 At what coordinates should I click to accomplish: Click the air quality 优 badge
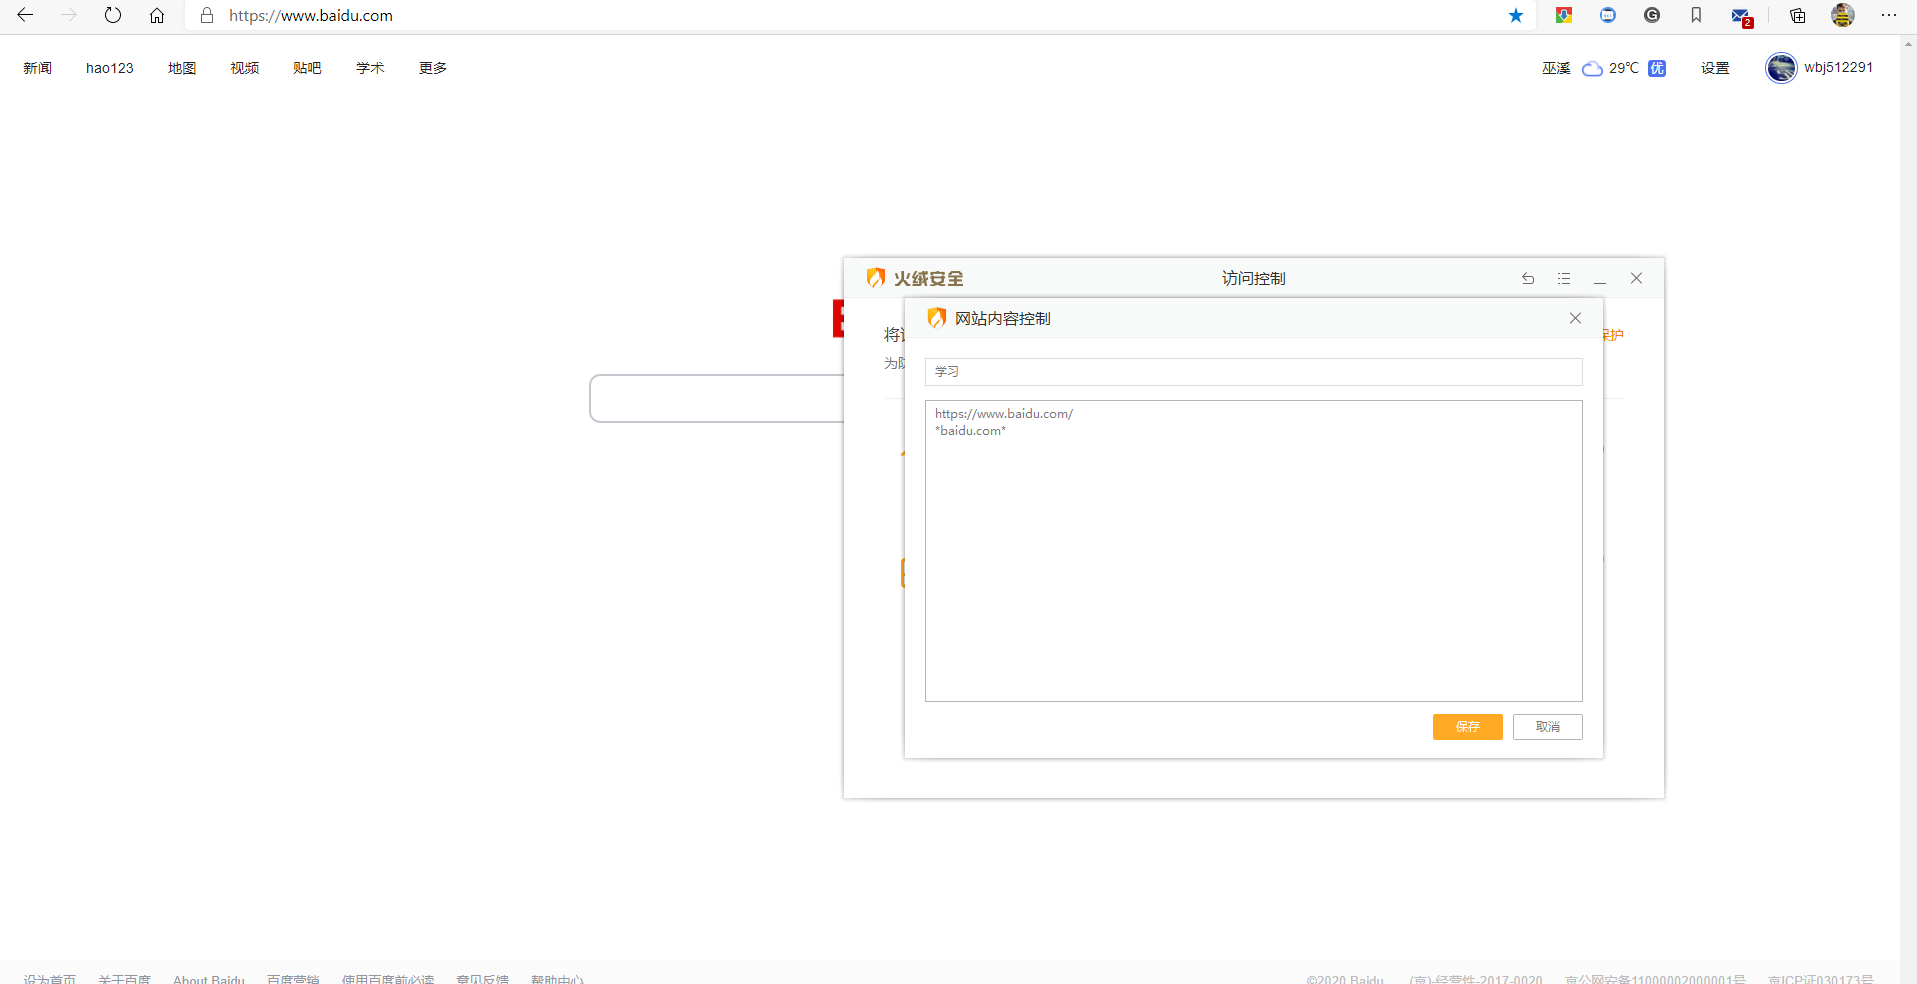click(x=1657, y=68)
